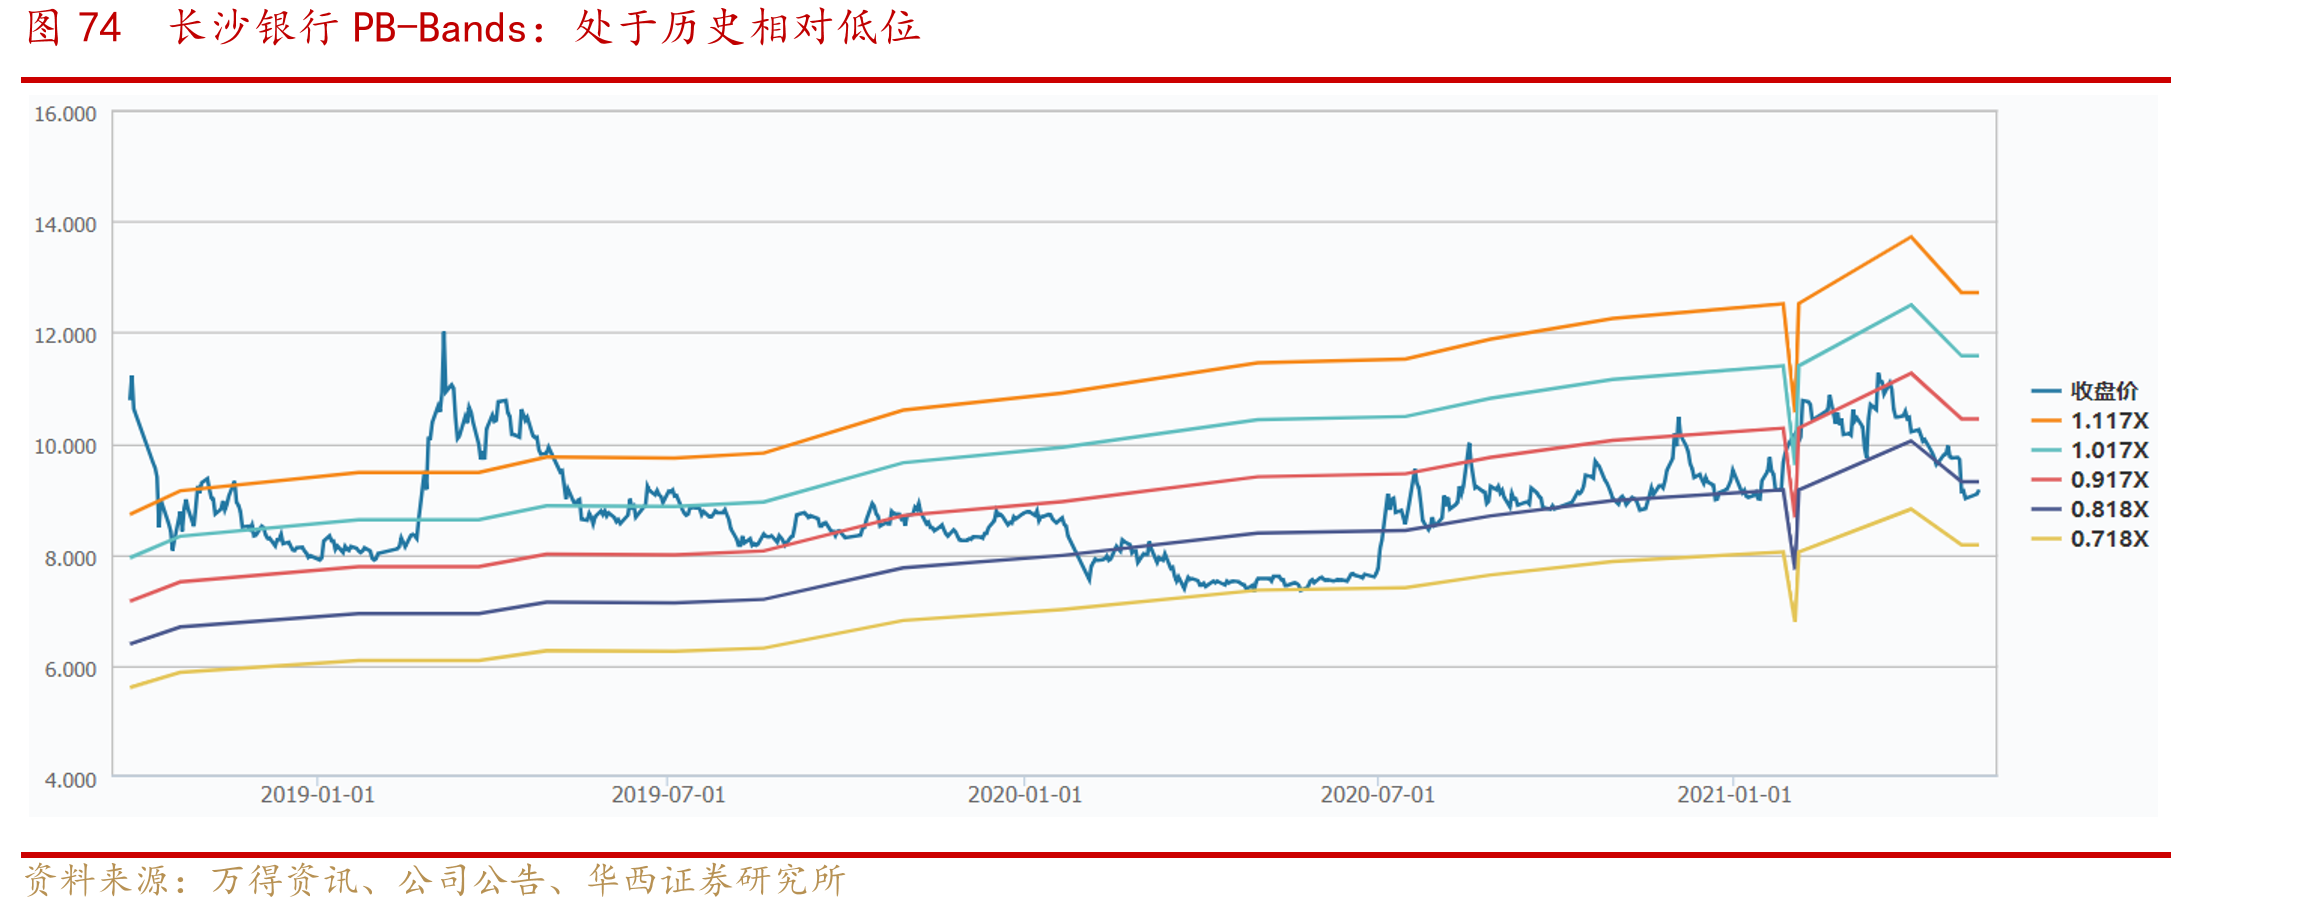Click the 0.818X legend label

pos(2109,509)
